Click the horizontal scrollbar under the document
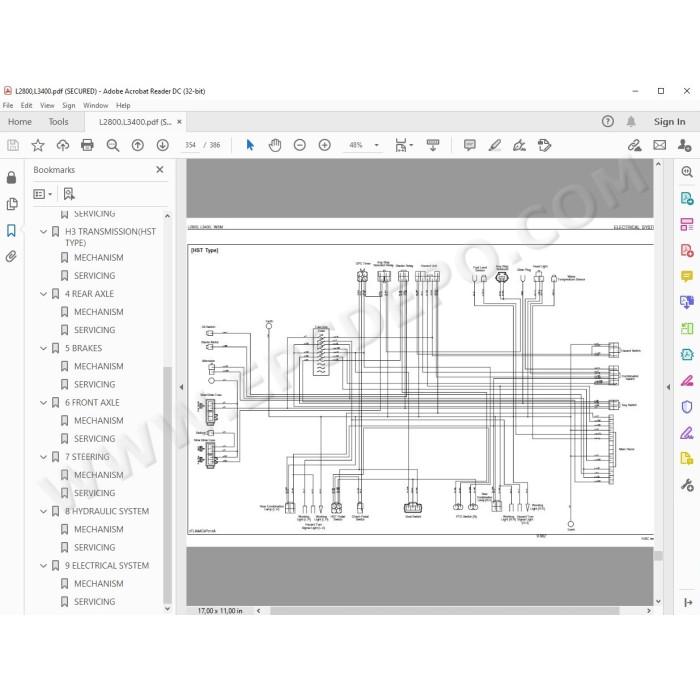The height and width of the screenshot is (700, 700). click(444, 611)
